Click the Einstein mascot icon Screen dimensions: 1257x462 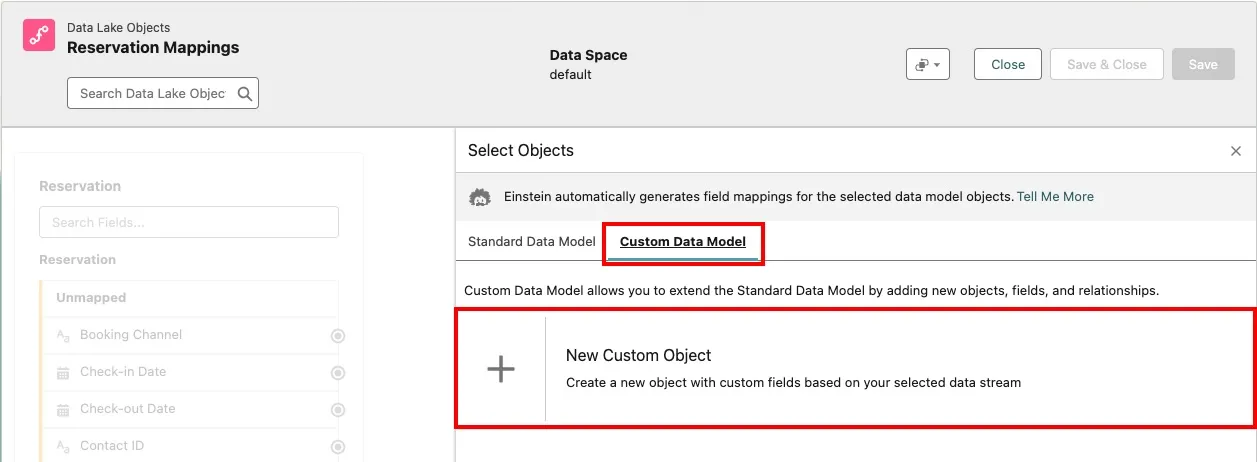[x=480, y=197]
